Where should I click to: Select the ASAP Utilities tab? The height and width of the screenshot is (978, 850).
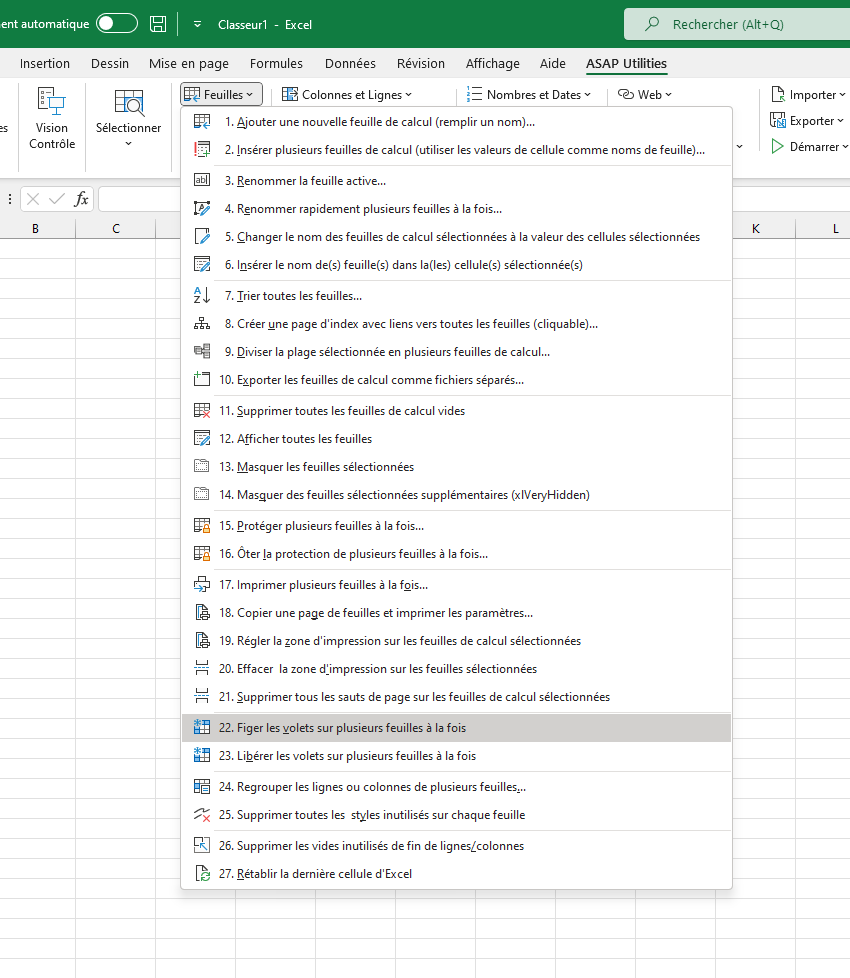626,64
